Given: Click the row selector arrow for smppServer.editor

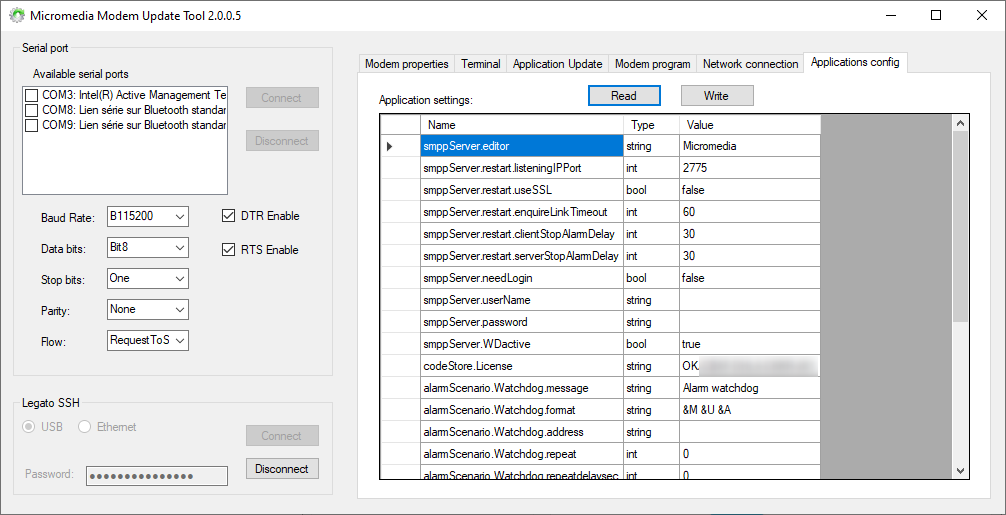Looking at the screenshot, I should click(389, 147).
